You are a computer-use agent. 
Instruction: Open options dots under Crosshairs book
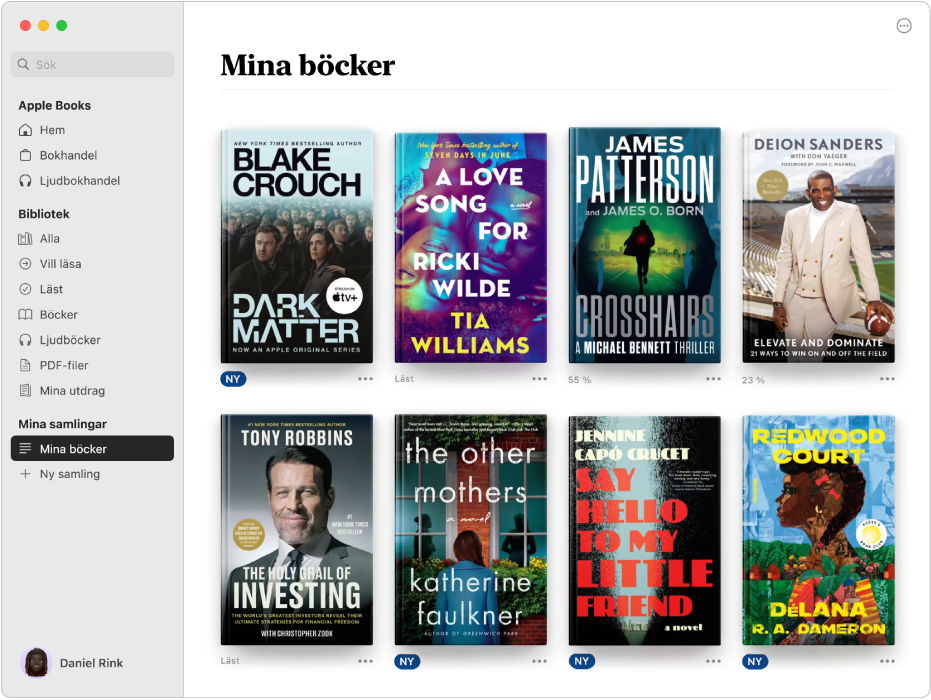713,379
